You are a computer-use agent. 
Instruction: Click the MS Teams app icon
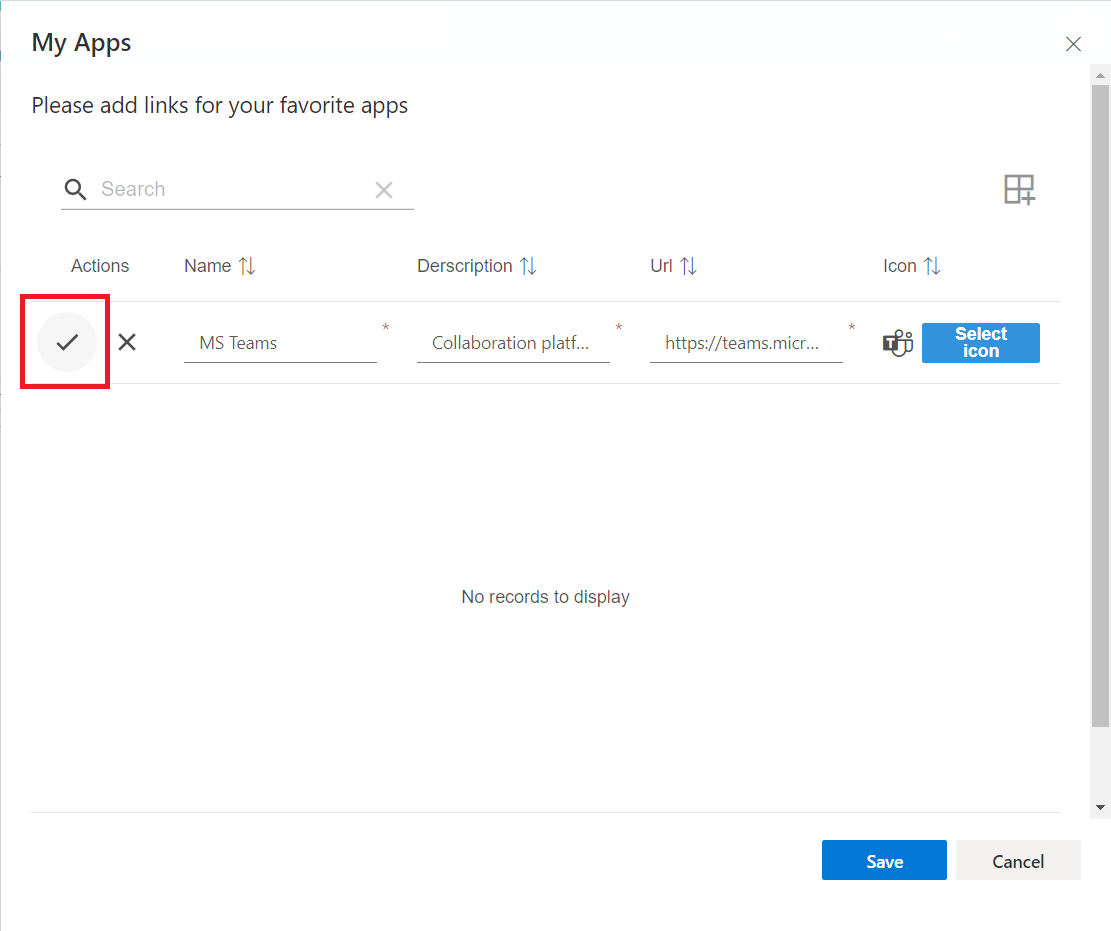pyautogui.click(x=897, y=343)
